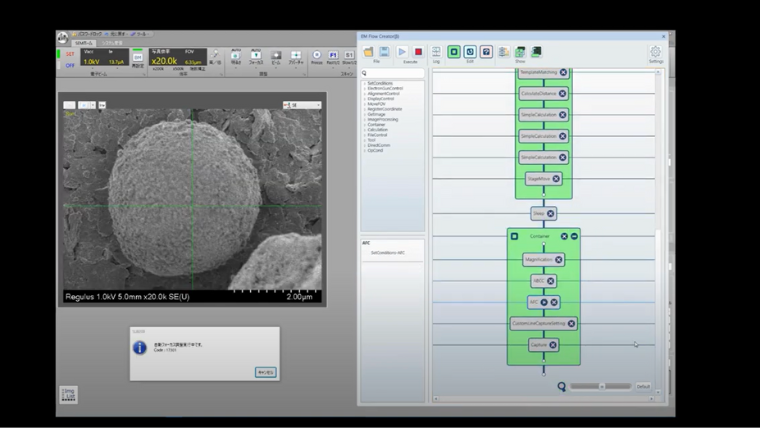The height and width of the screenshot is (428, 760).
Task: Expand the Calculation category
Action: (364, 130)
